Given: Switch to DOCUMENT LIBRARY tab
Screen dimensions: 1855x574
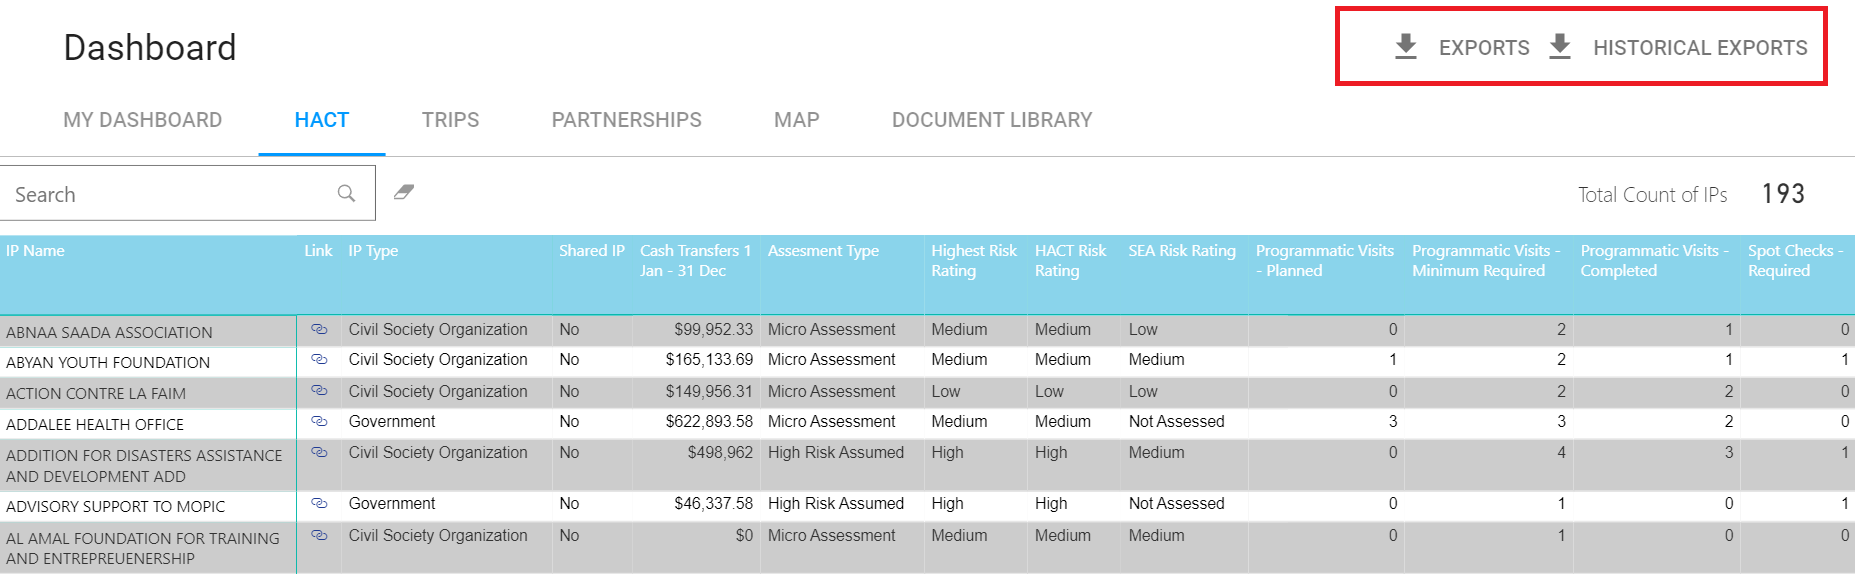Looking at the screenshot, I should pyautogui.click(x=992, y=120).
